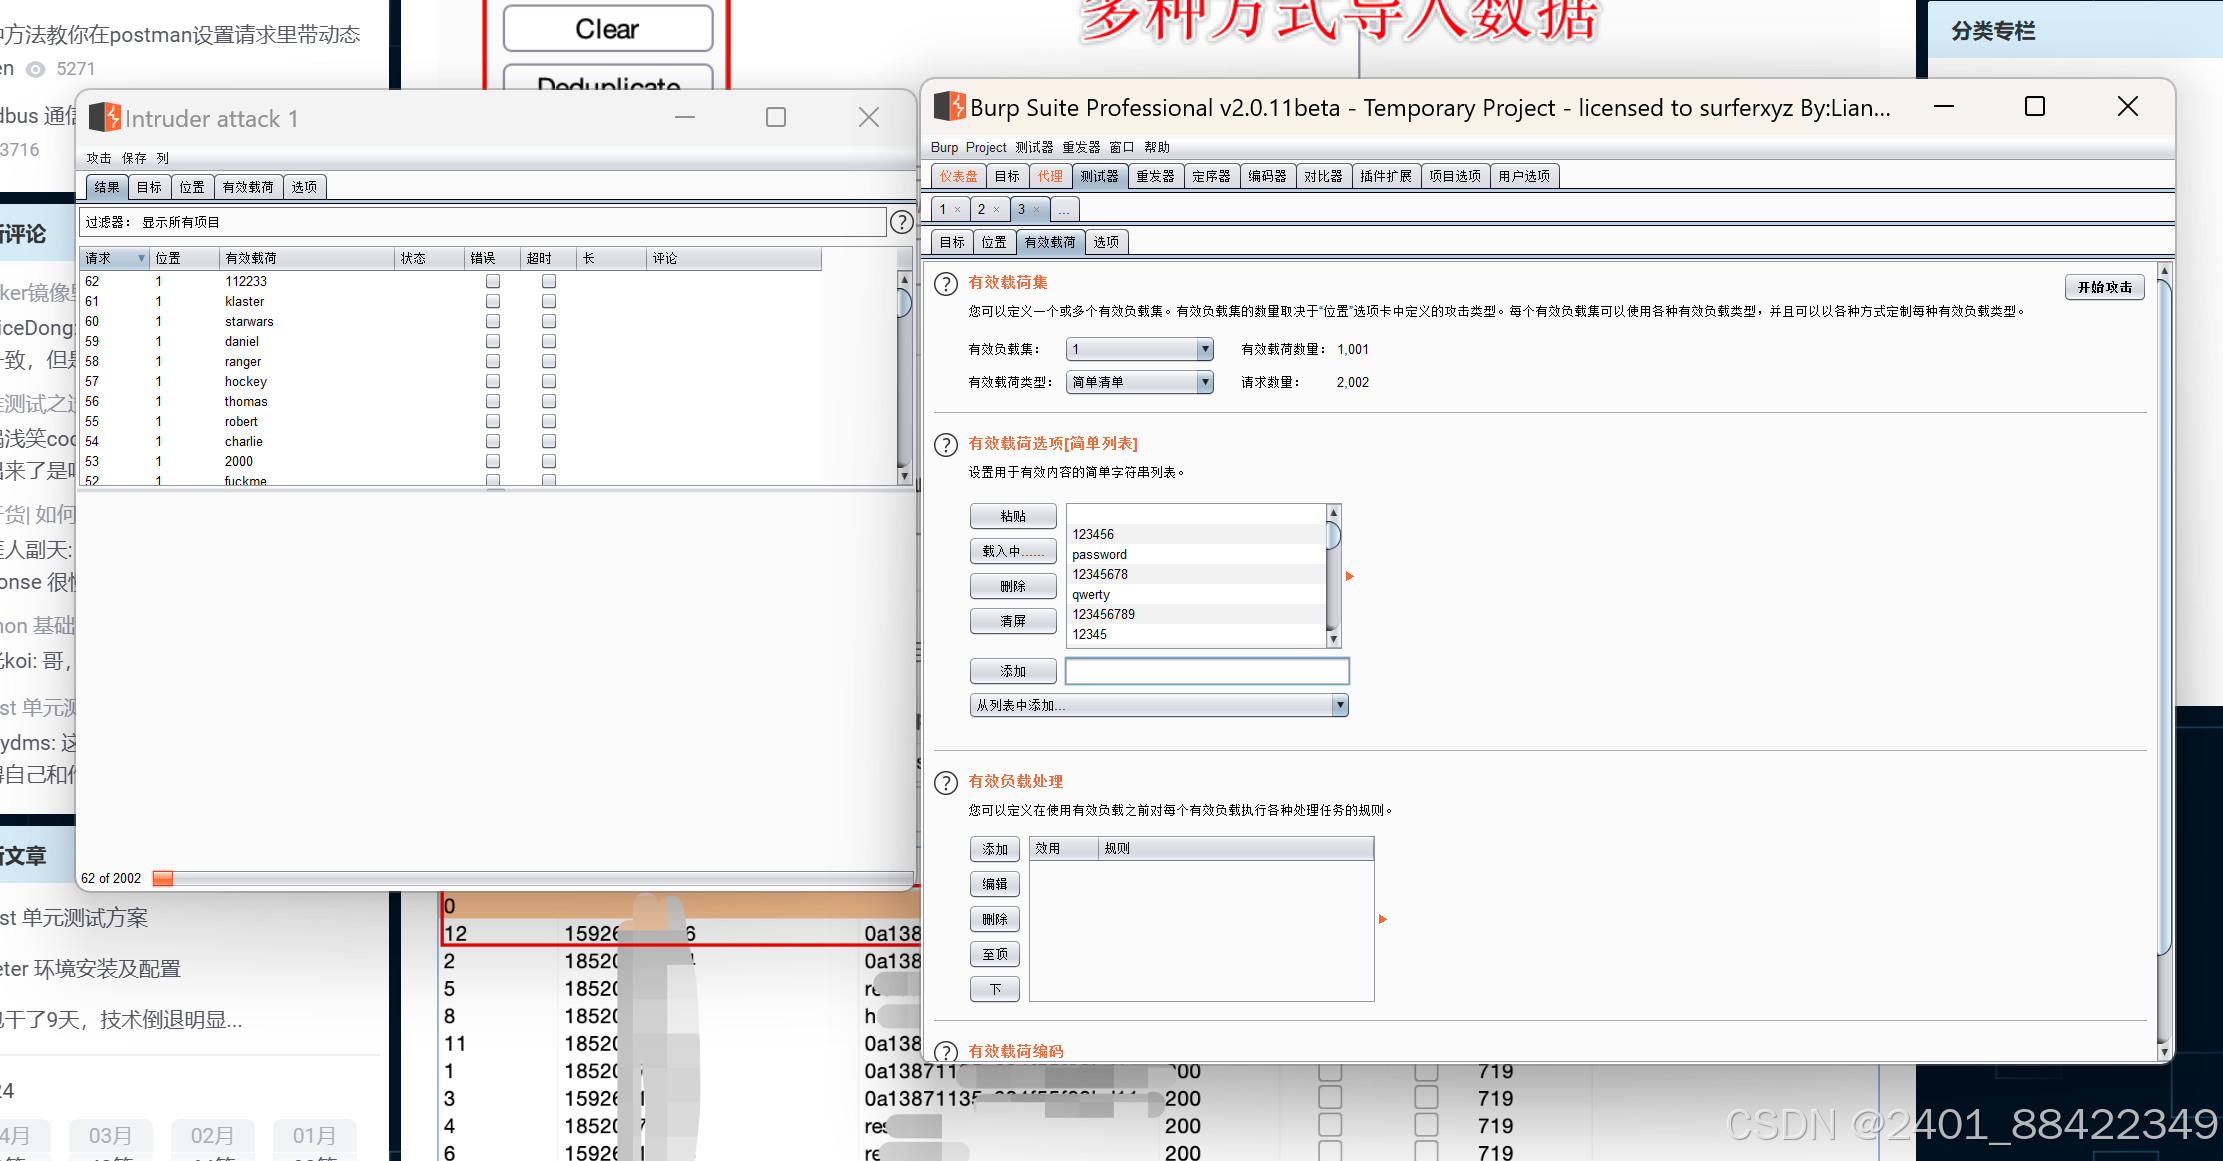Click Burp Suite logo icon in title bar
Screen dimensions: 2223x1161
(x=949, y=106)
